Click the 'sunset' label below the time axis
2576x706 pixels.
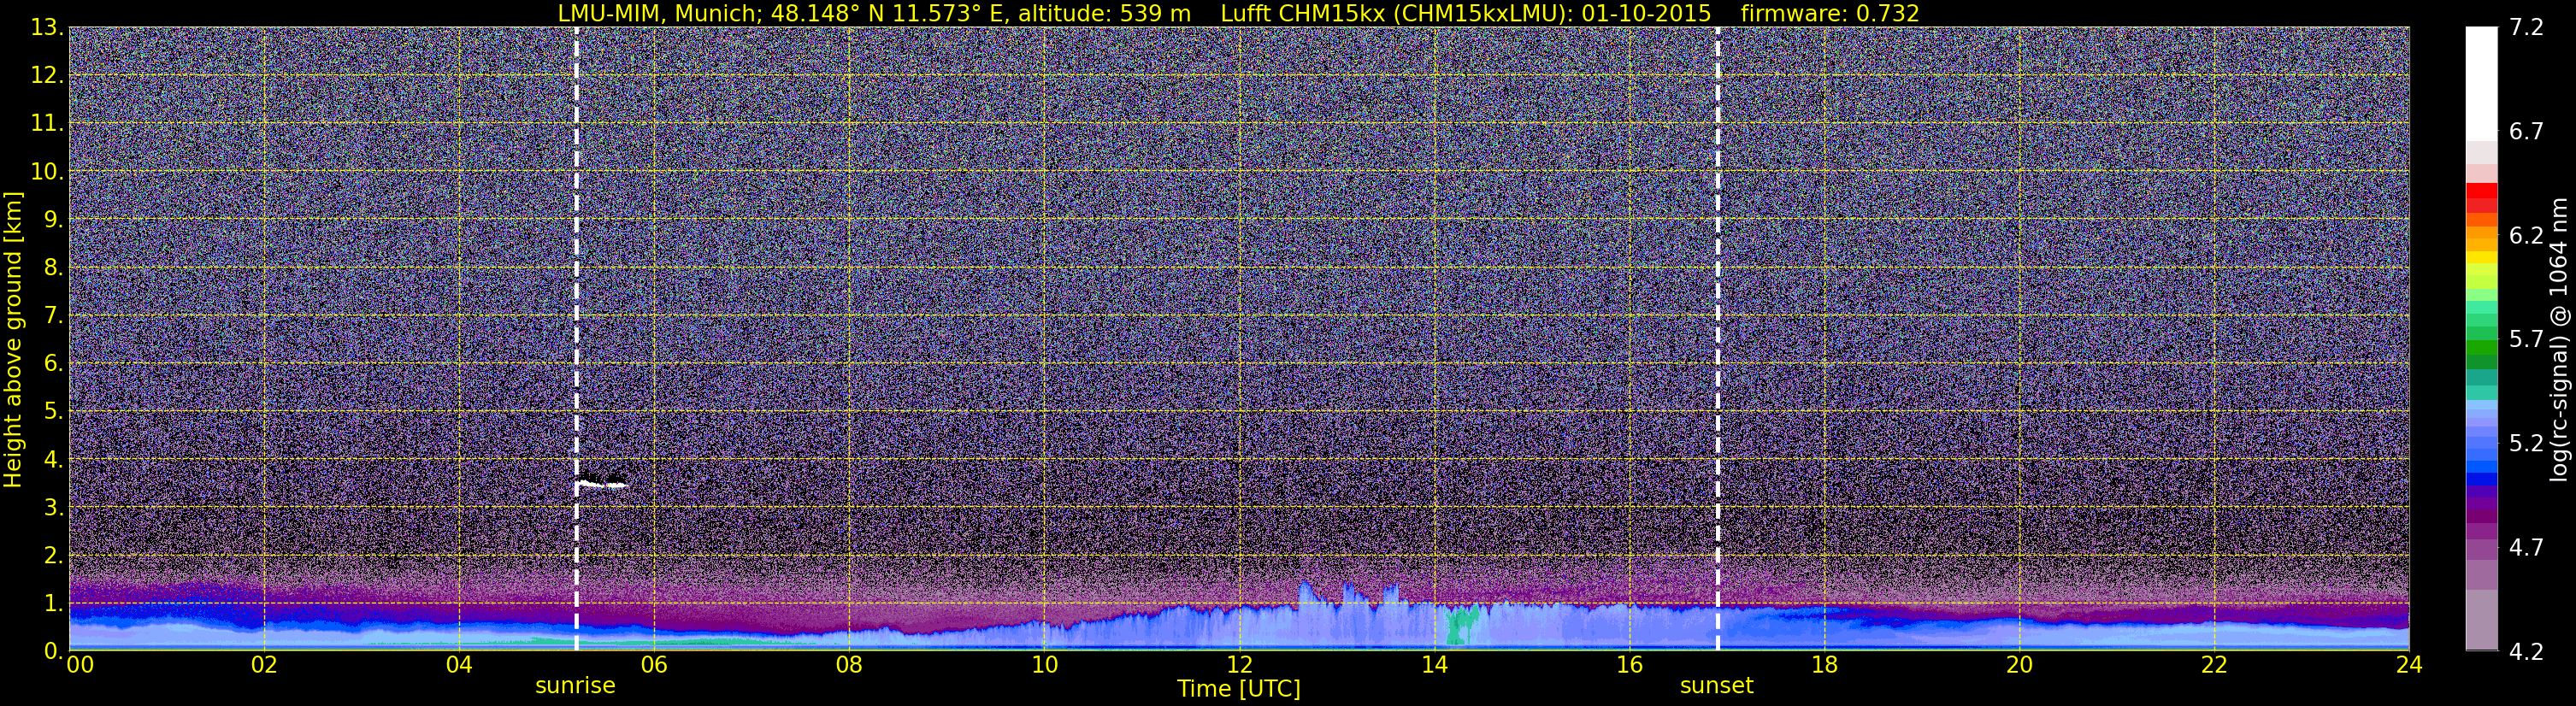pos(1716,685)
